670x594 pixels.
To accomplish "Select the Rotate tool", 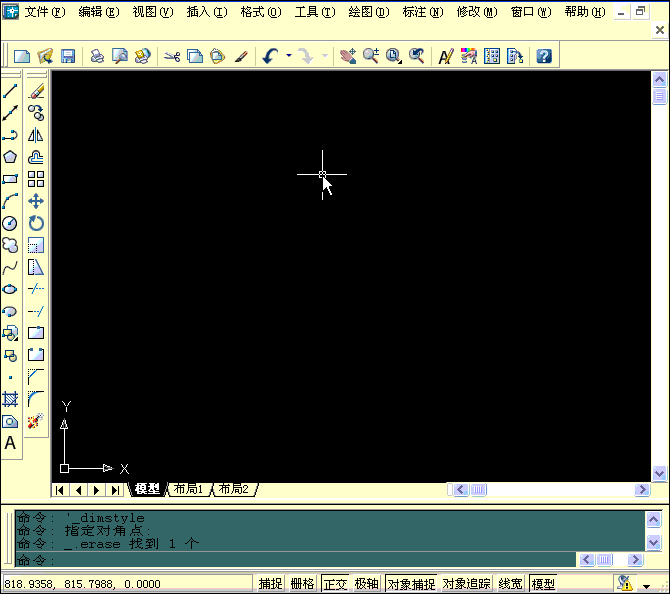I will [36, 223].
